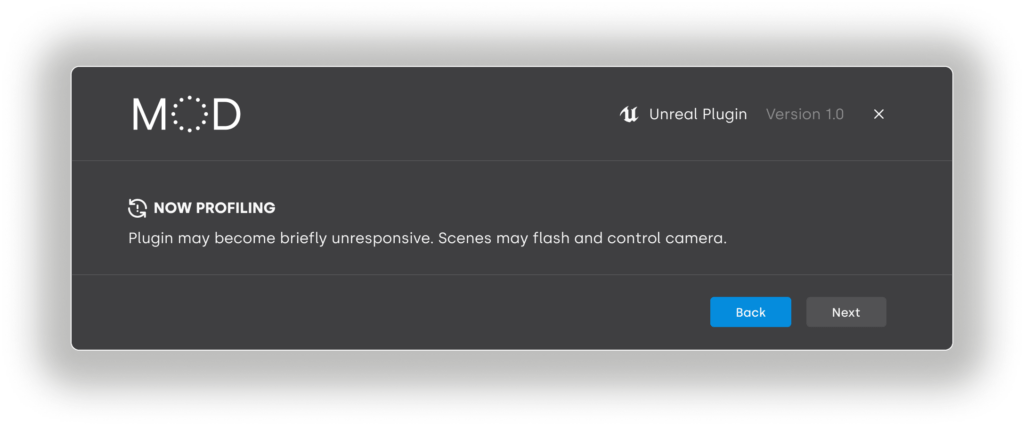Click the Unreal Engine logo icon
Image resolution: width=1024 pixels, height=426 pixels.
(x=629, y=114)
